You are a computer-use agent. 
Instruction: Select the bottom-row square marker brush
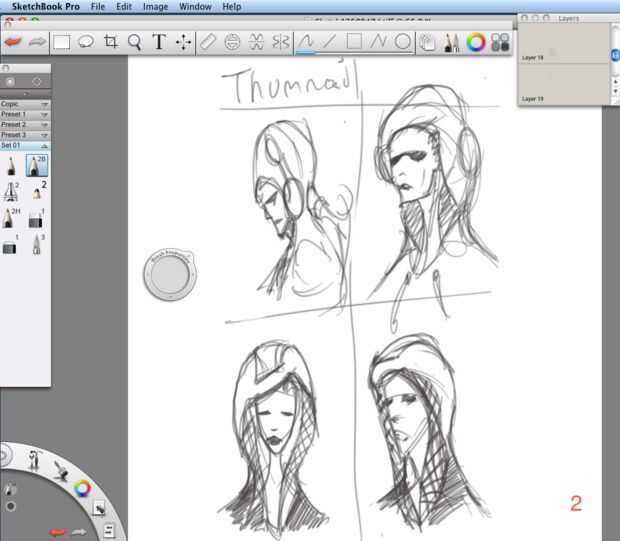pyautogui.click(x=10, y=245)
